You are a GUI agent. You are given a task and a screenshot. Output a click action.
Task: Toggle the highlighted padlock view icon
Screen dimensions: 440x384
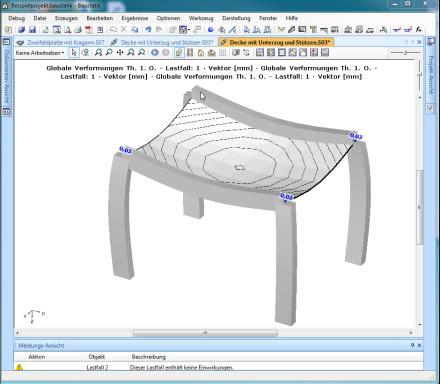(x=179, y=52)
